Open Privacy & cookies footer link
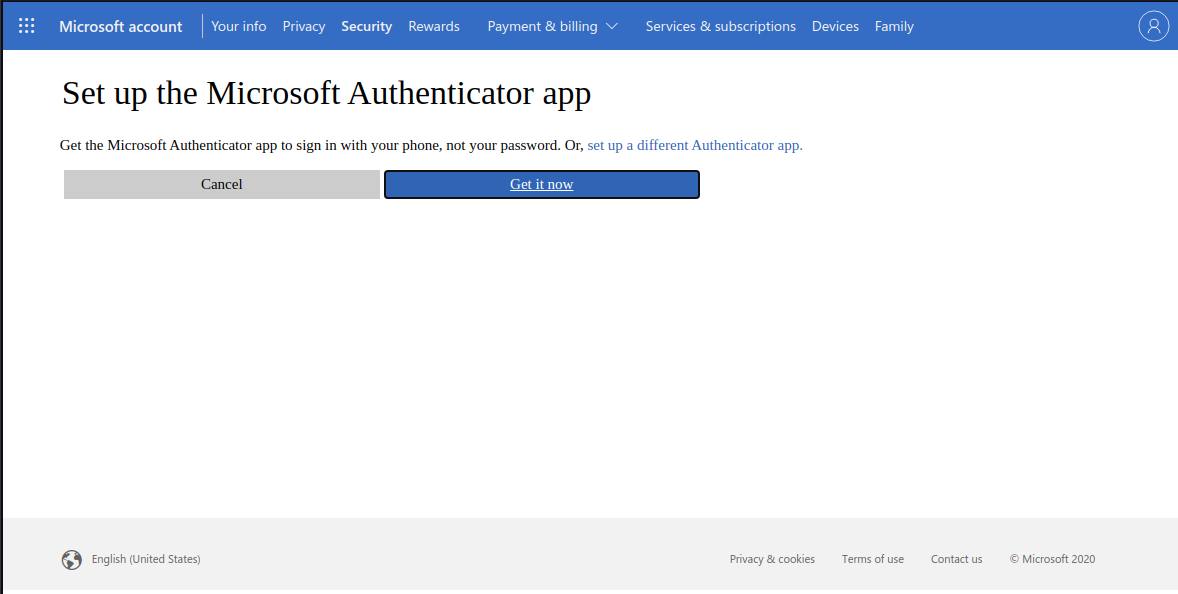The height and width of the screenshot is (594, 1178). point(772,559)
